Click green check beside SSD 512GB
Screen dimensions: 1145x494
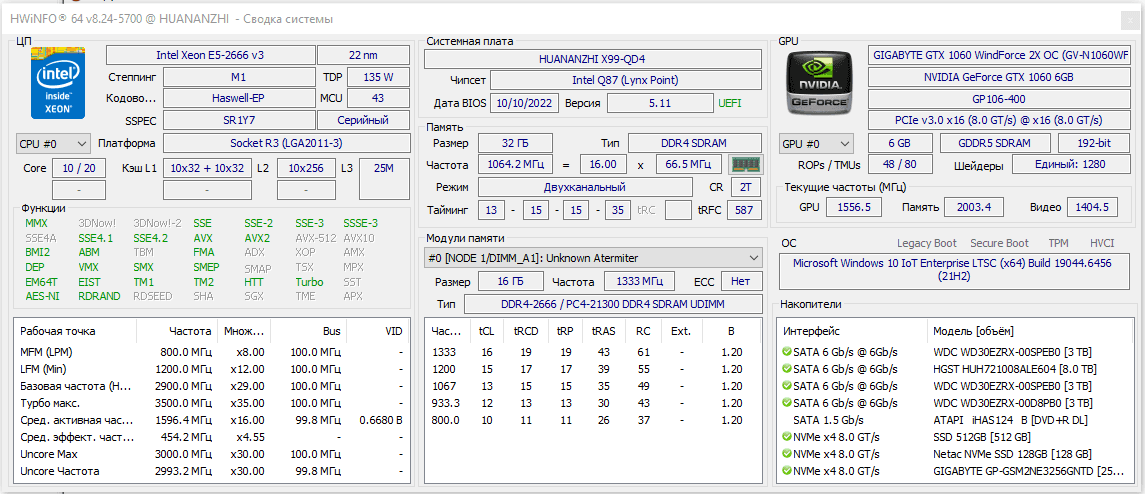pos(786,437)
